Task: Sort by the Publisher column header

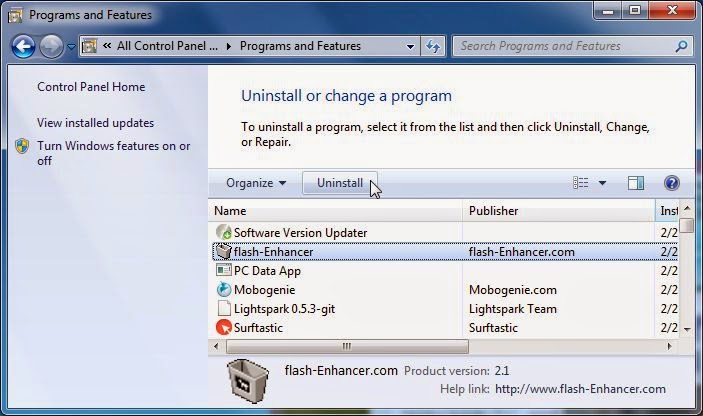Action: [559, 211]
